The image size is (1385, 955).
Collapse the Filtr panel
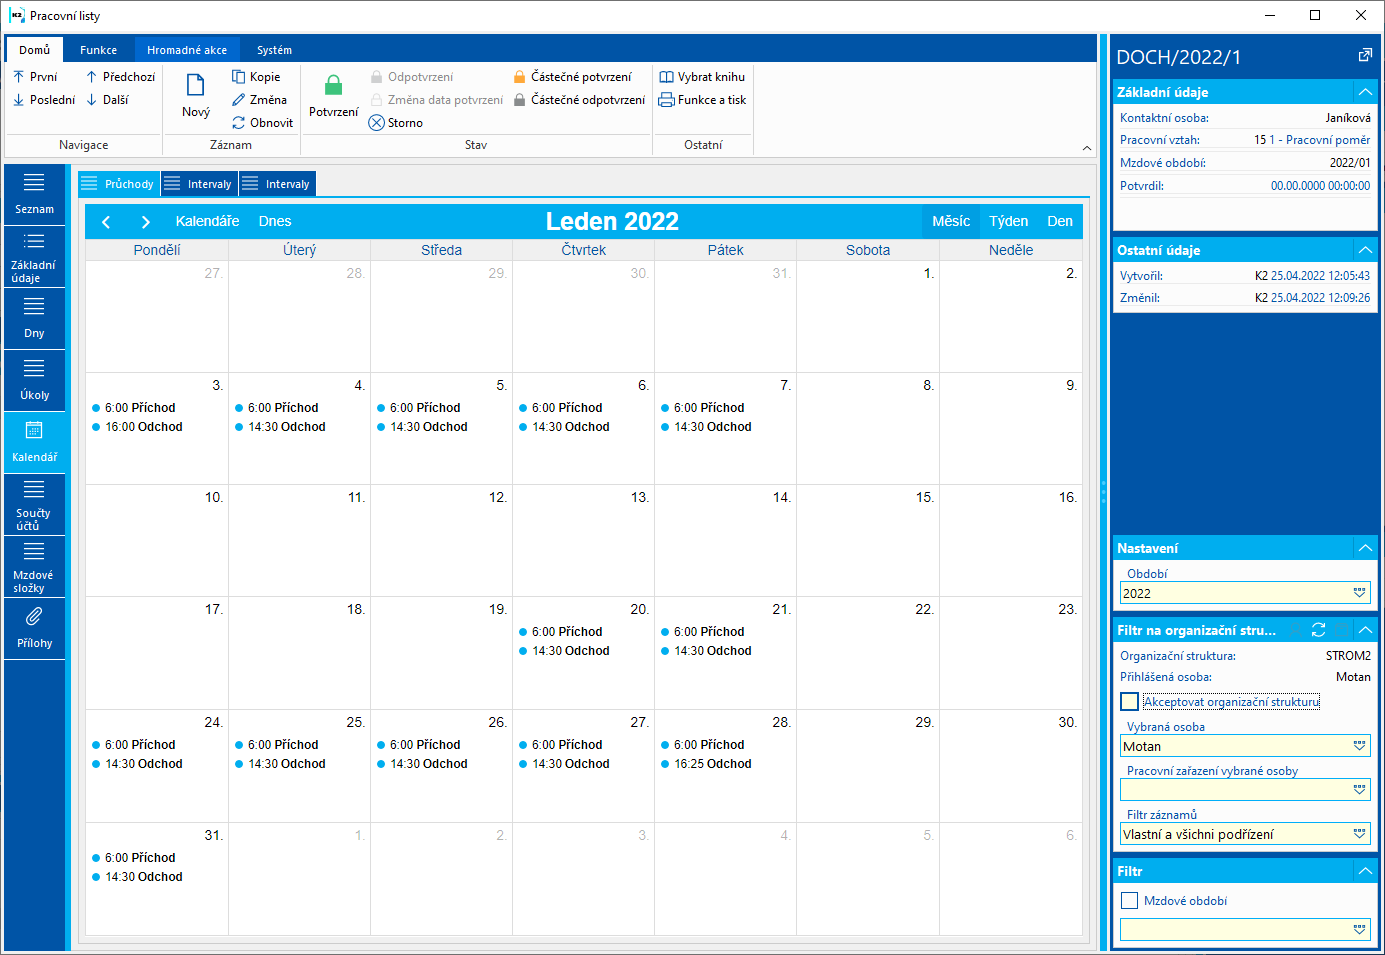(1365, 871)
